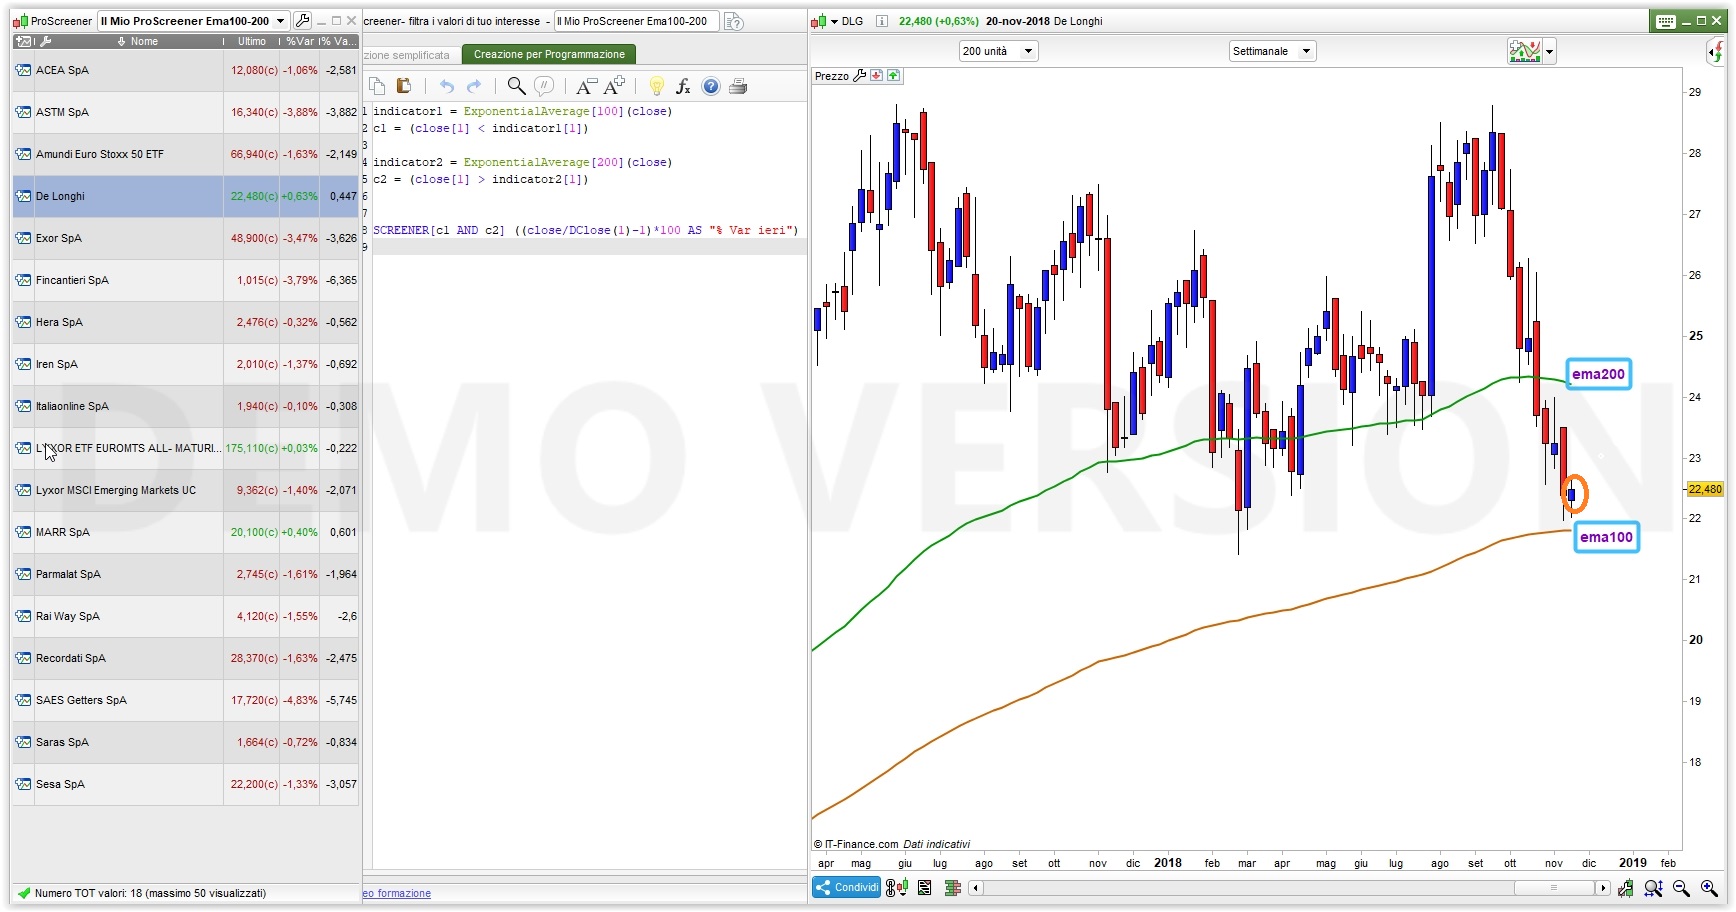Click the zoom-fit magnifier with arrows
This screenshot has height=912, width=1736.
1653,888
